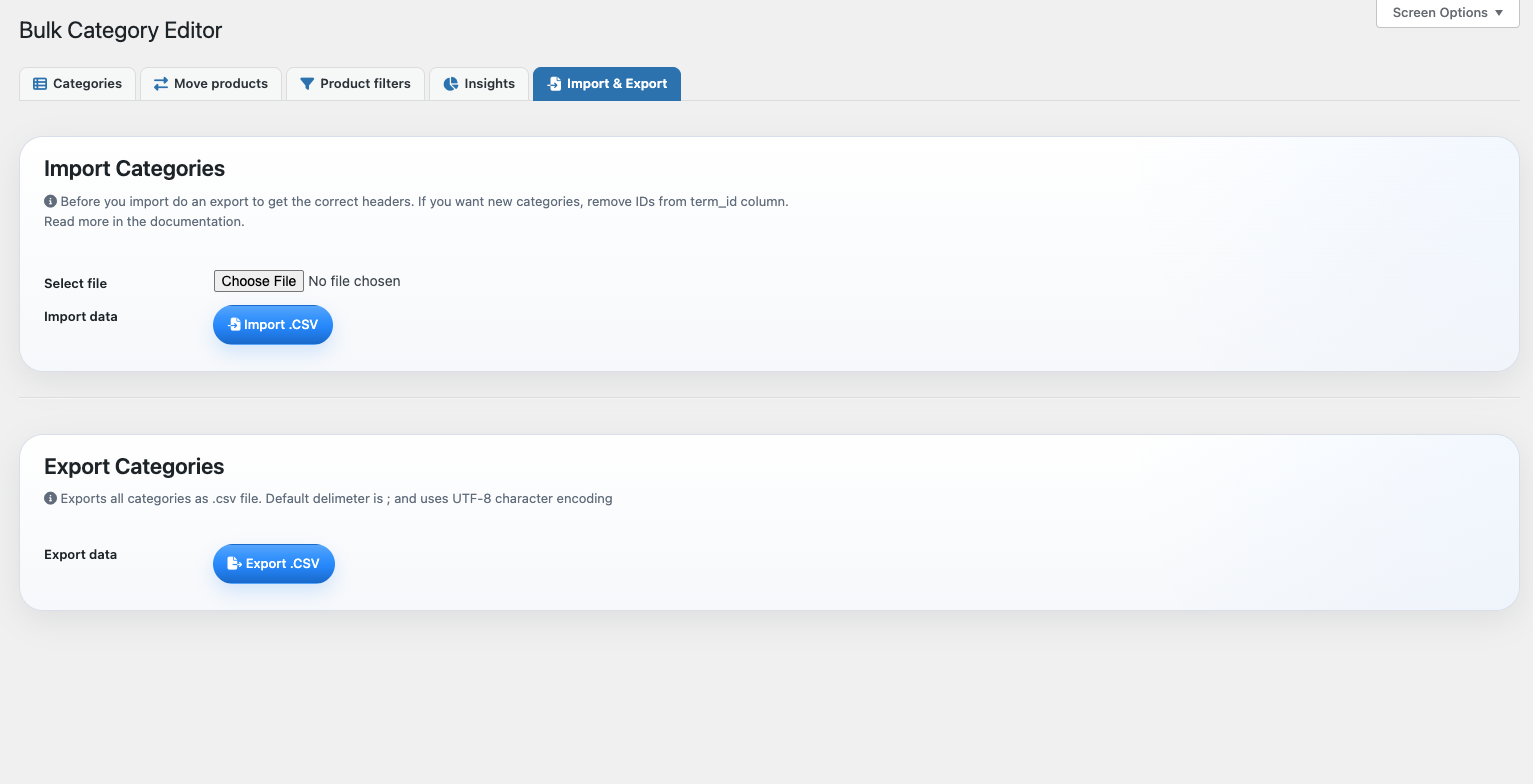Click the info icon under Import Categories
Viewport: 1533px width, 784px height.
(x=50, y=201)
